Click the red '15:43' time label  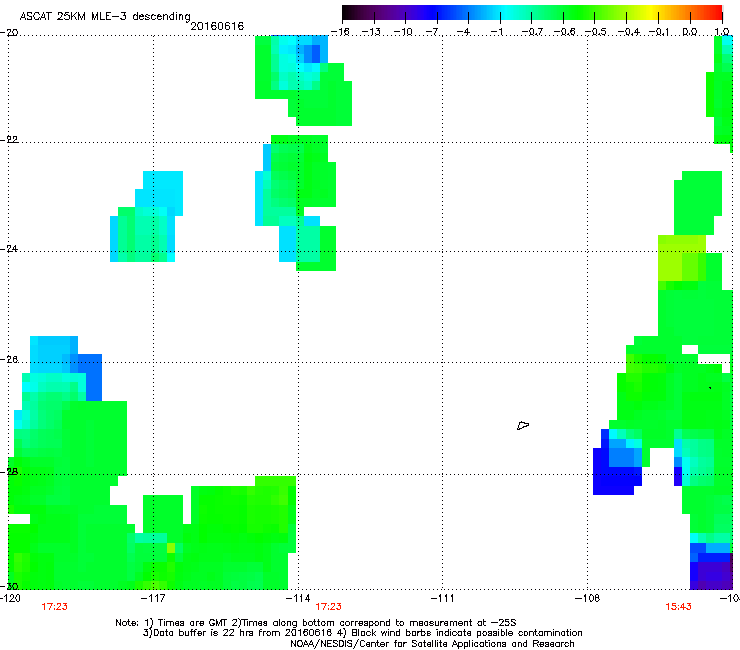[678, 607]
